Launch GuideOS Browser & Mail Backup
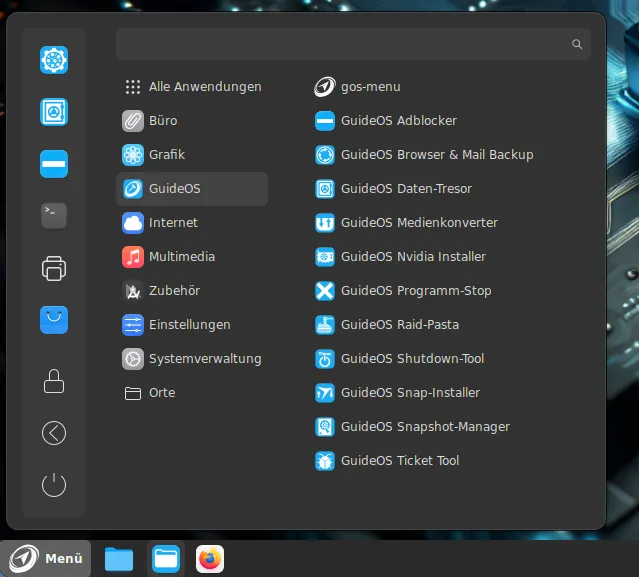 click(x=436, y=155)
